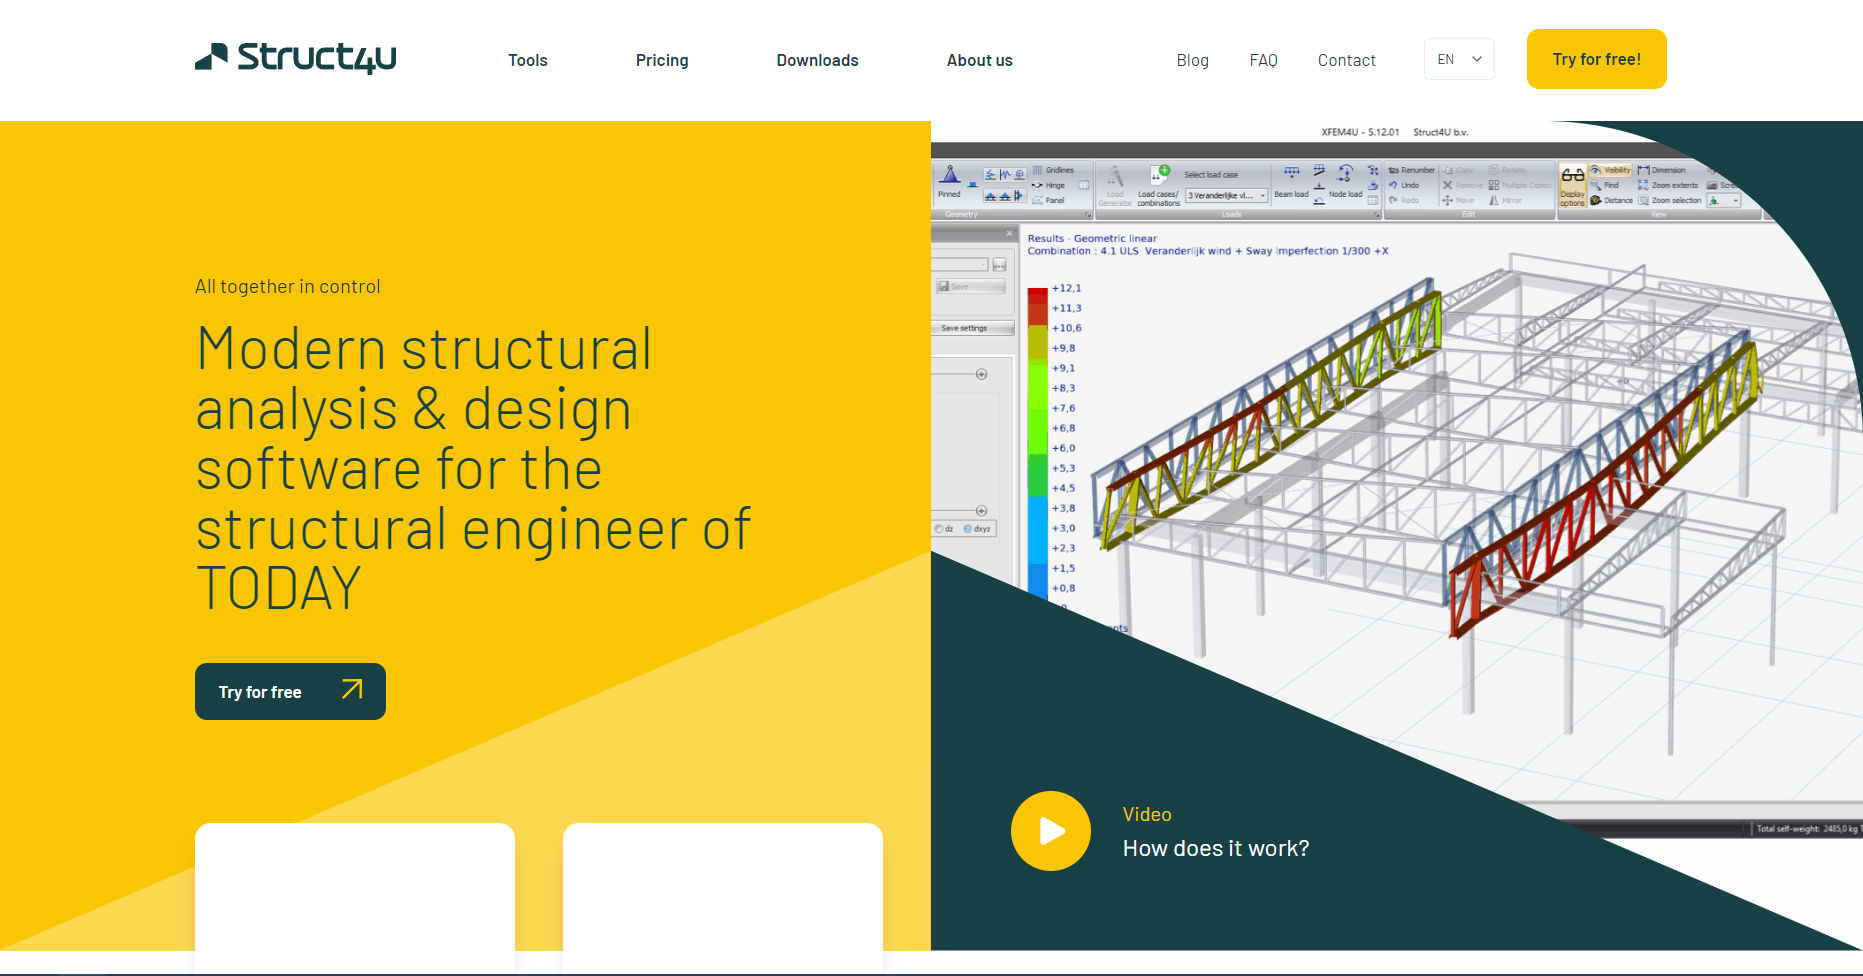Viewport: 1863px width, 976px height.
Task: Expand the 'Select load case' combo box
Action: coord(1227,195)
